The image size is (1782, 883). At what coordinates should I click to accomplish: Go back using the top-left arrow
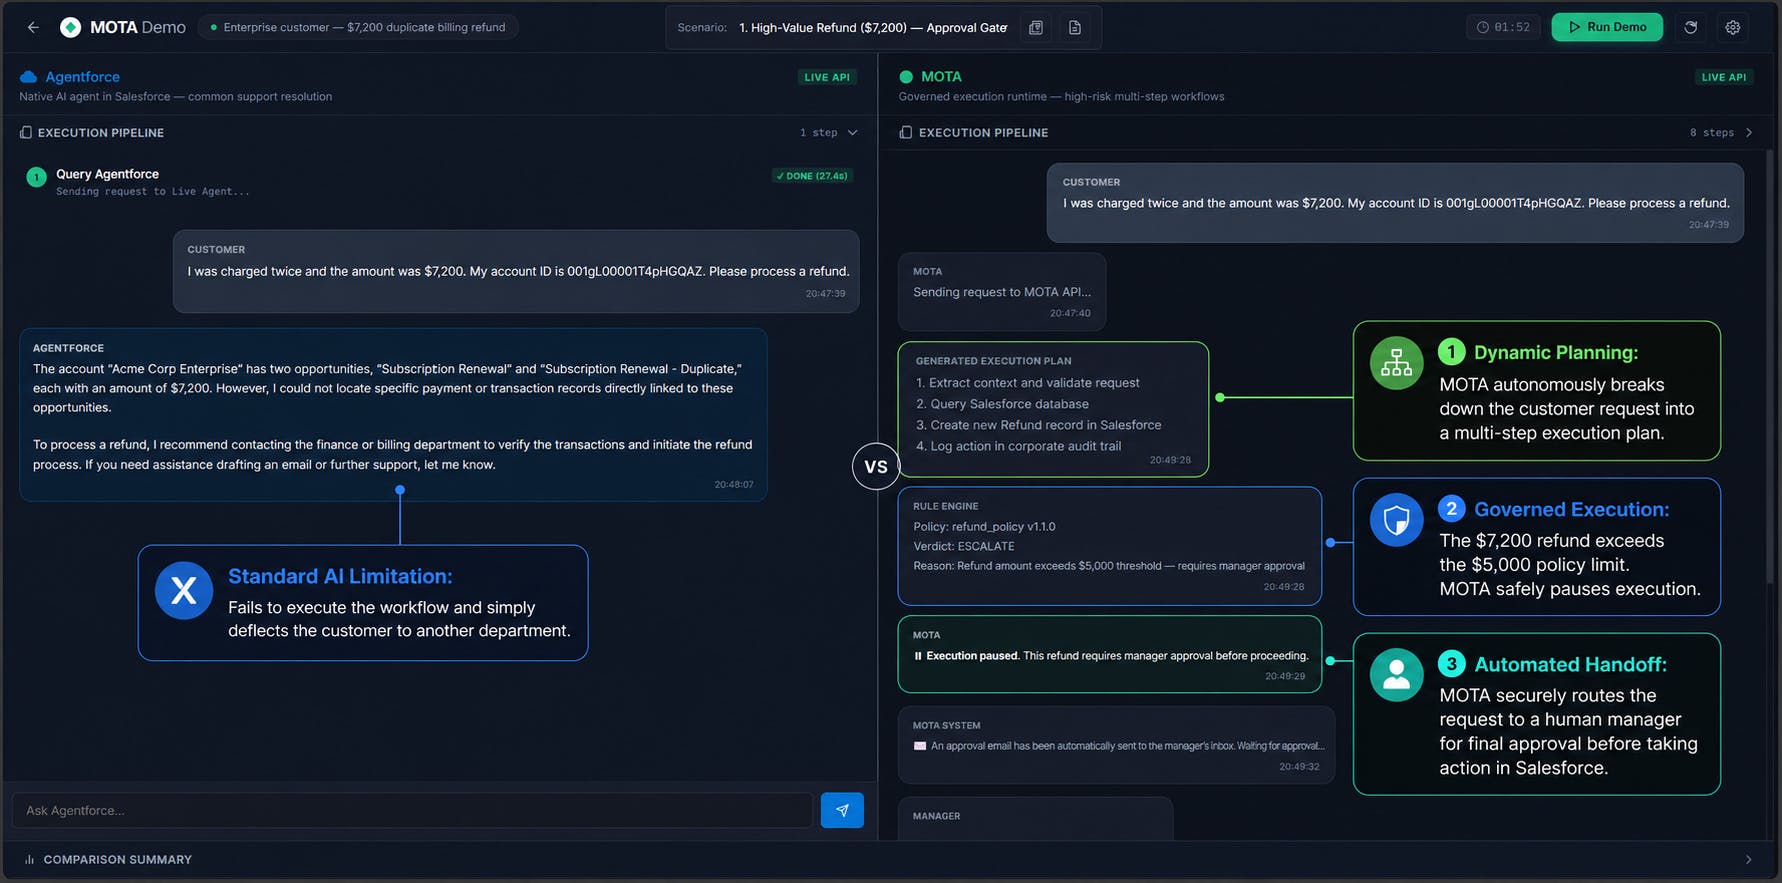pyautogui.click(x=33, y=27)
